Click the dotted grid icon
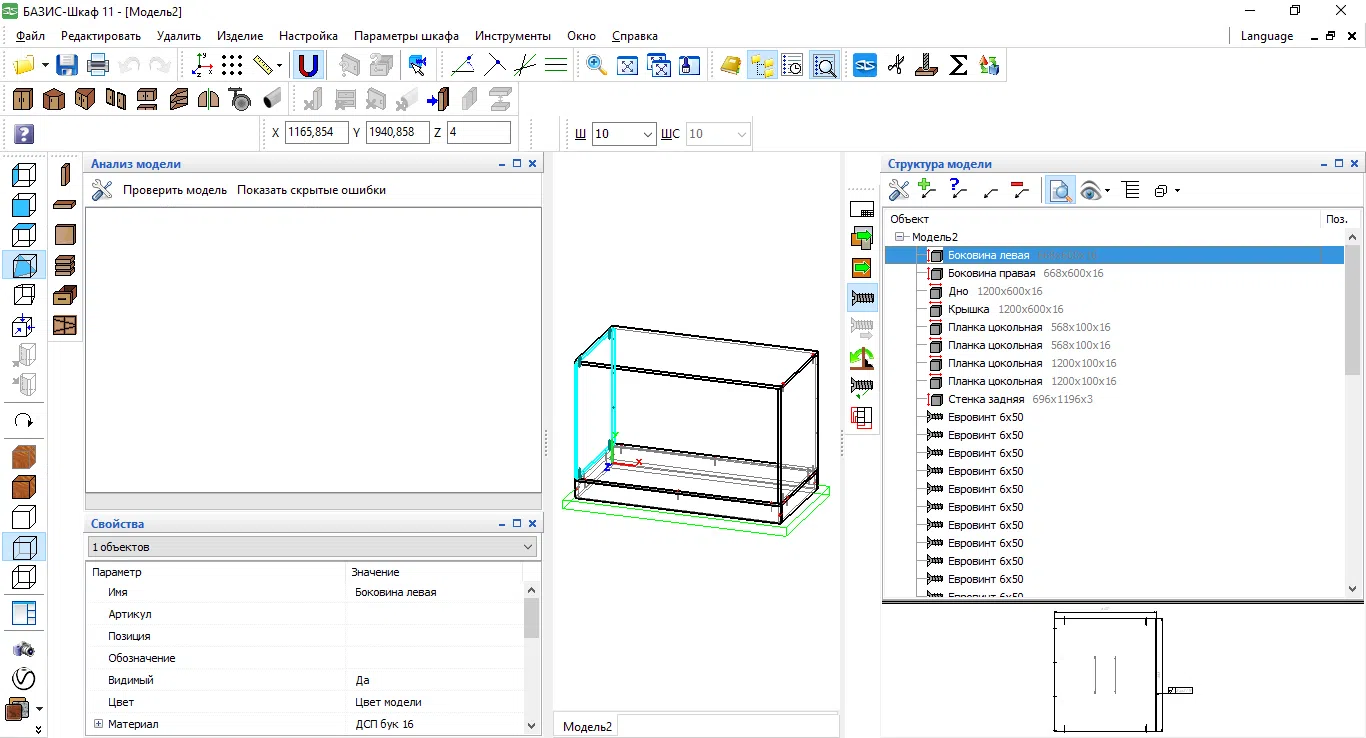The width and height of the screenshot is (1366, 738). (x=232, y=66)
